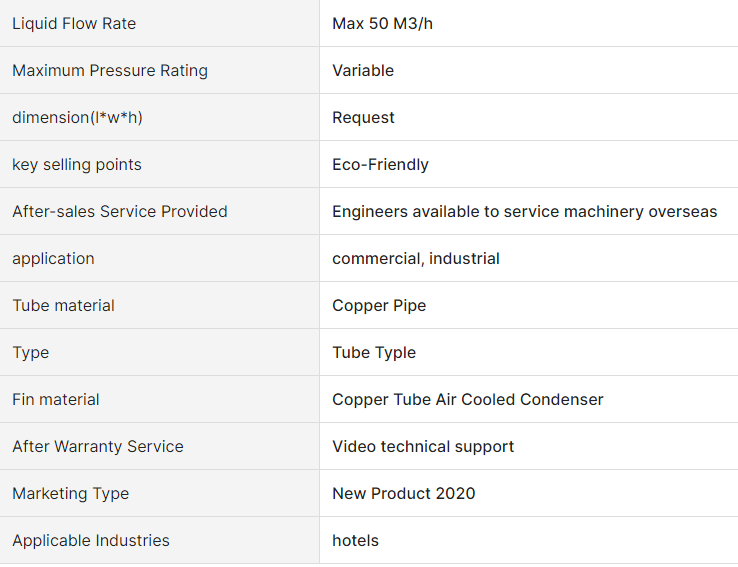Select the Request dimension value

[x=363, y=118]
